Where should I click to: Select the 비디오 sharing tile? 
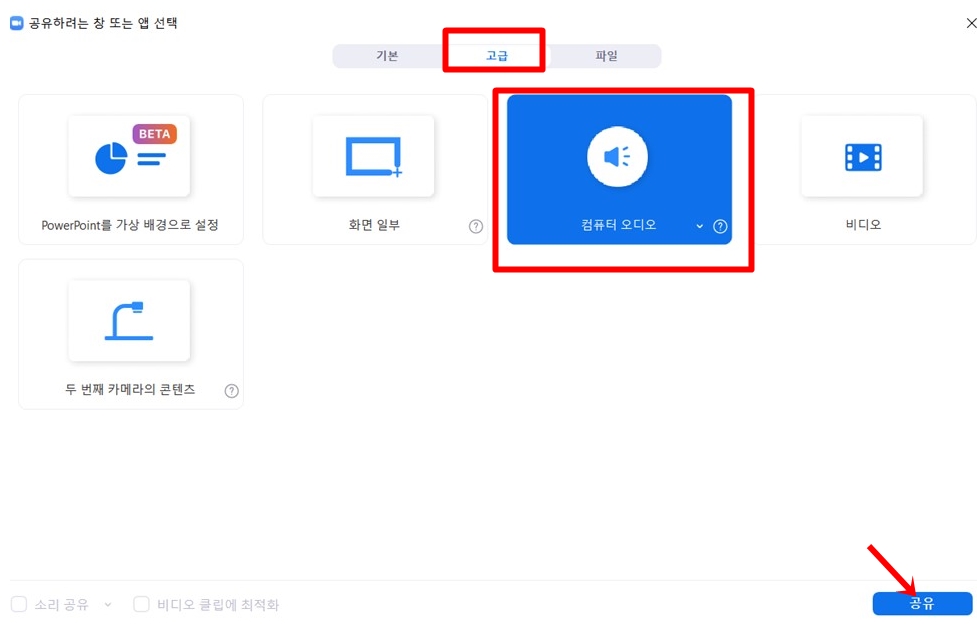point(862,160)
